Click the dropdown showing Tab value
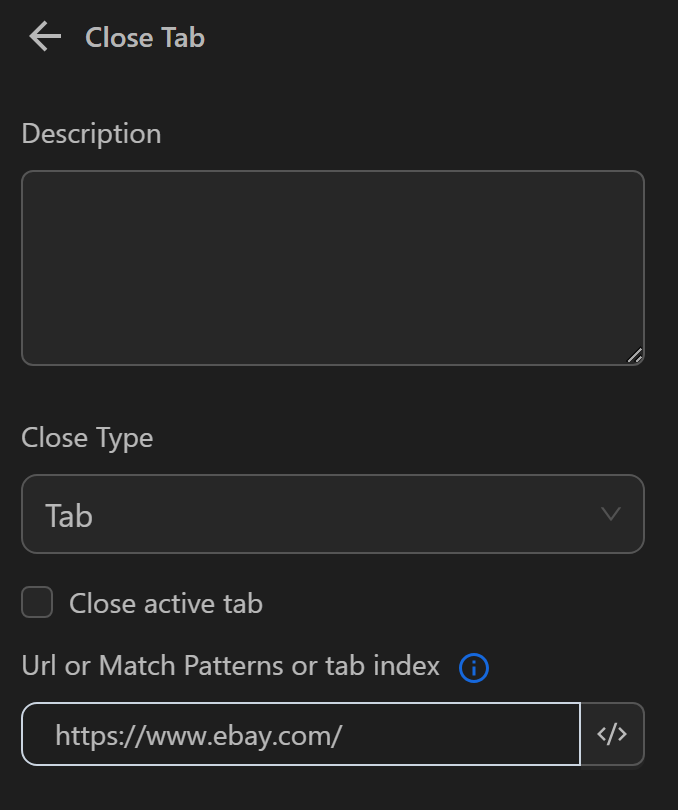678x810 pixels. tap(333, 514)
